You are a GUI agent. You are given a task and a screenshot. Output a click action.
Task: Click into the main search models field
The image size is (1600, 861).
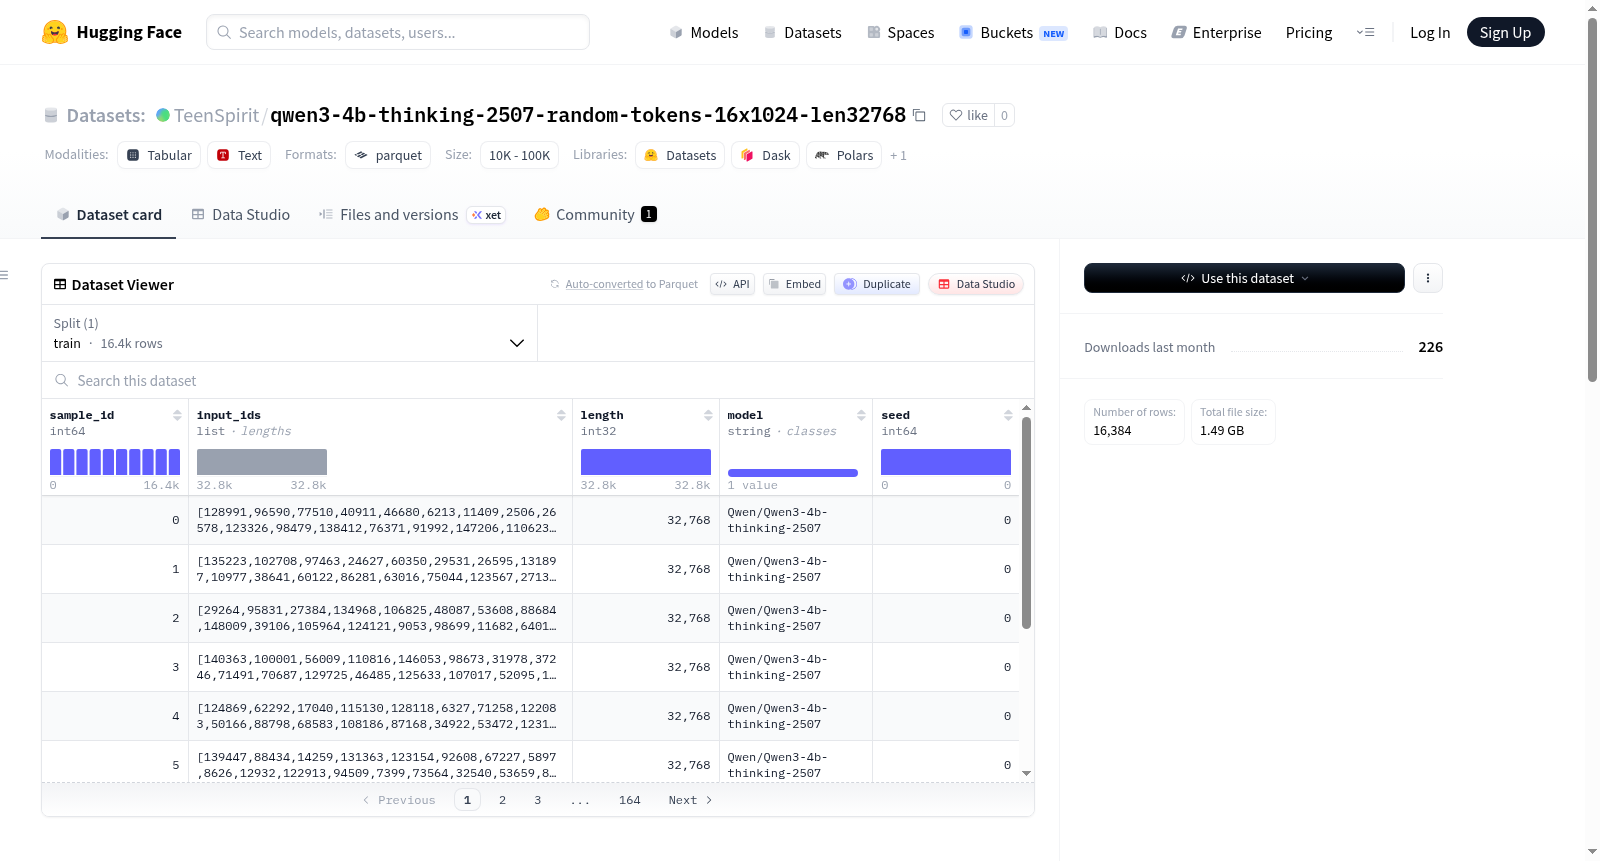coord(398,32)
